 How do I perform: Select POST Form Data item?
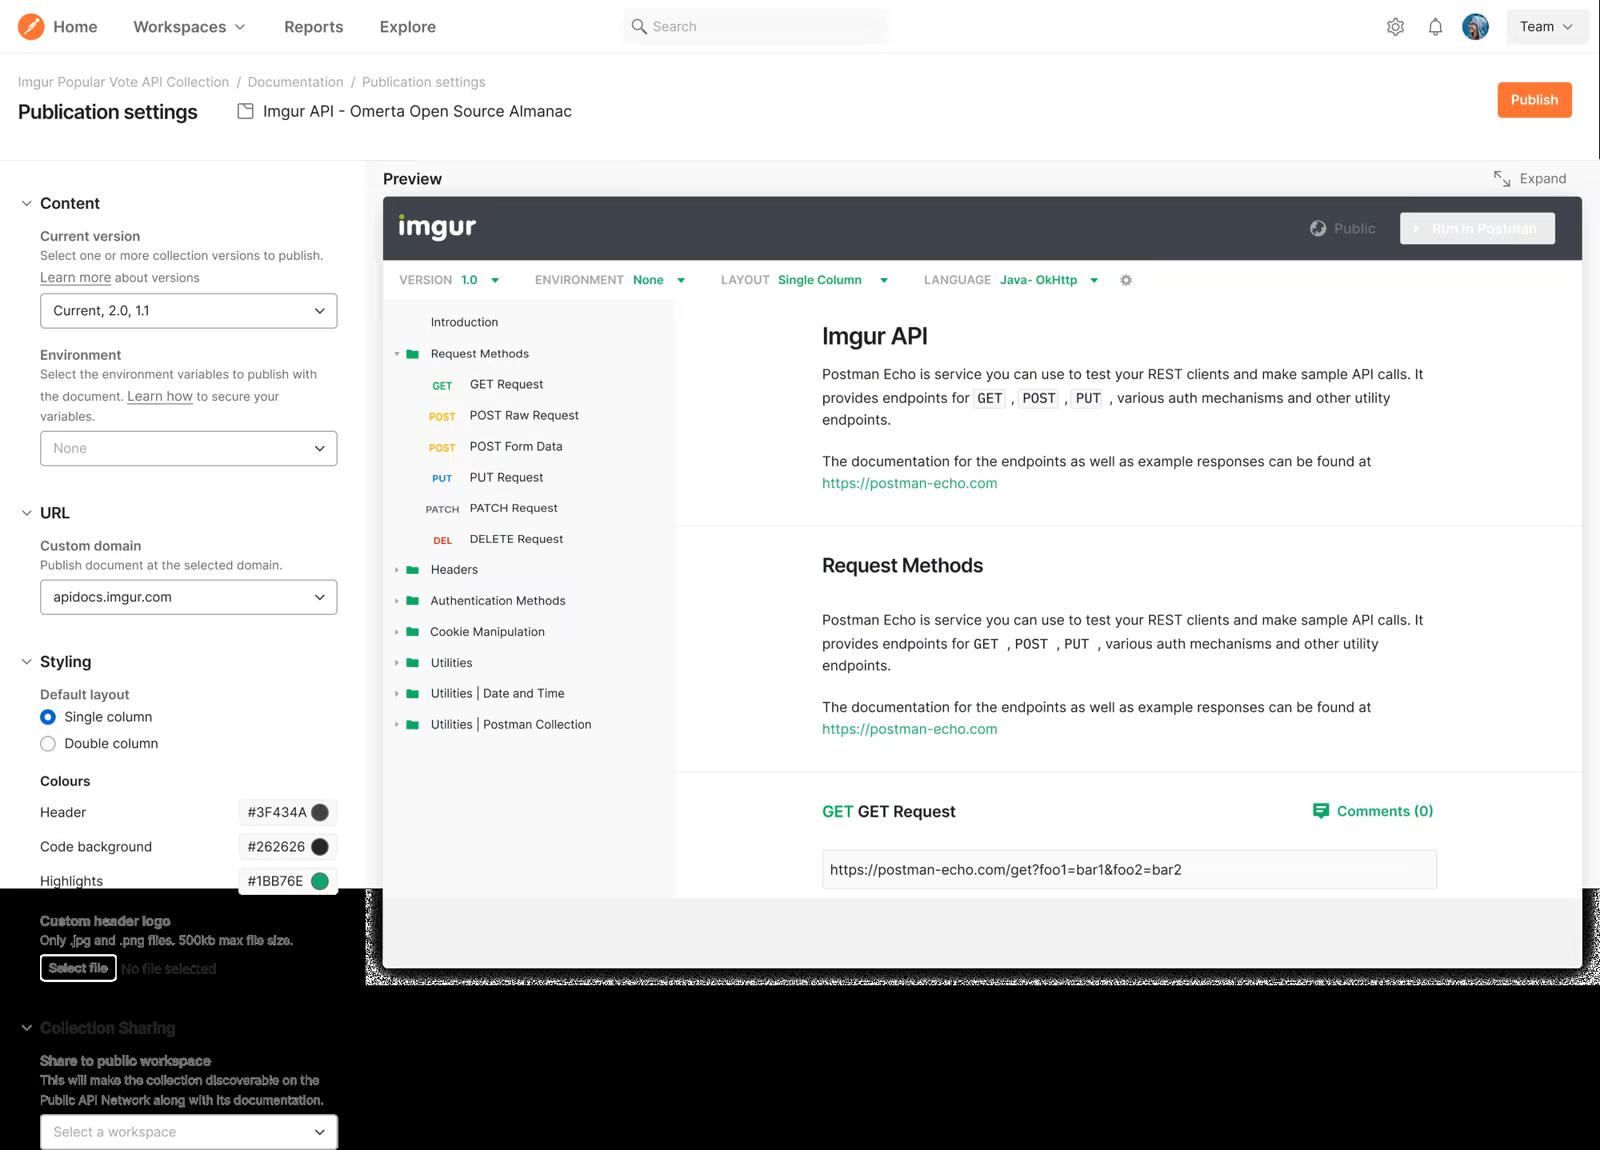pos(516,446)
